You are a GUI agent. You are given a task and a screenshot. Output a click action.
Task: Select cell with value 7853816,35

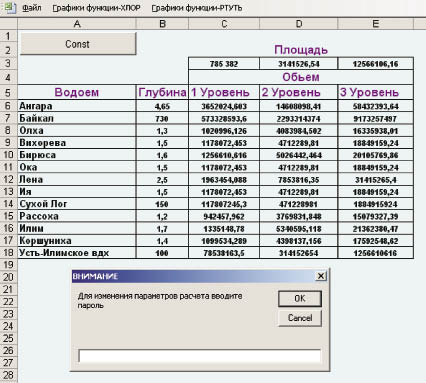coord(299,179)
